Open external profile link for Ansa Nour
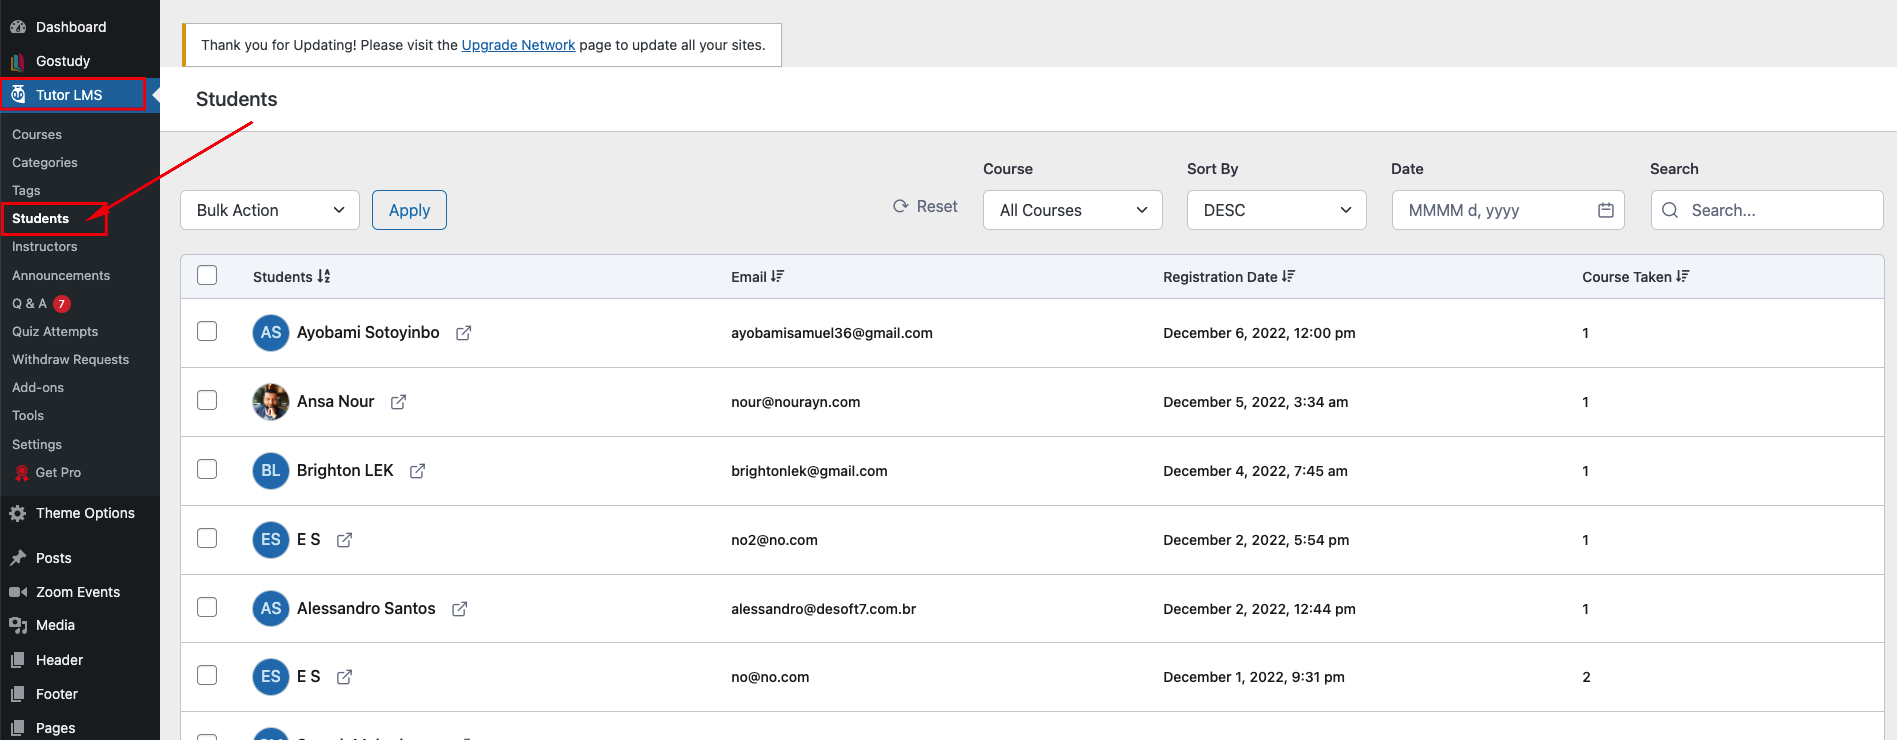The width and height of the screenshot is (1897, 740). (x=399, y=402)
